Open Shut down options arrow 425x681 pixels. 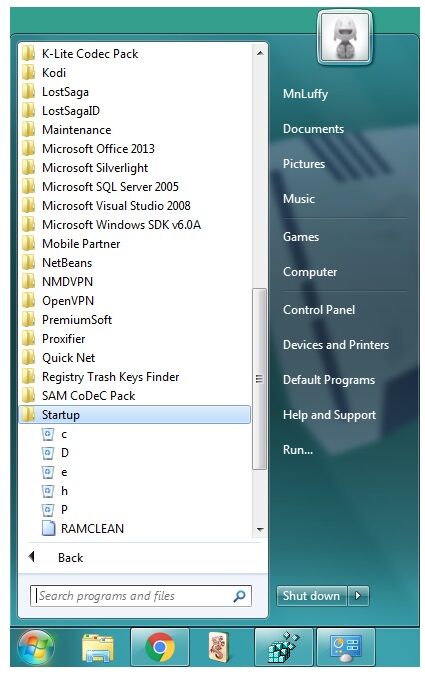(358, 595)
